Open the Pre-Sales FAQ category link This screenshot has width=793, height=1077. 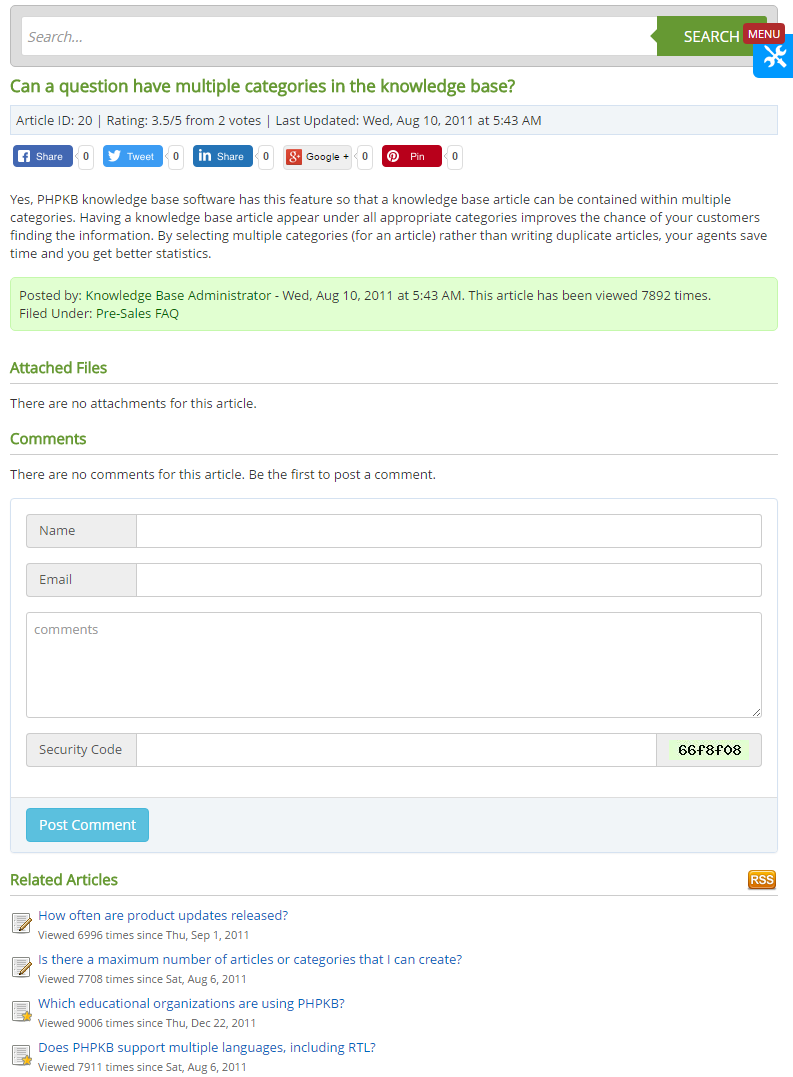[x=137, y=313]
